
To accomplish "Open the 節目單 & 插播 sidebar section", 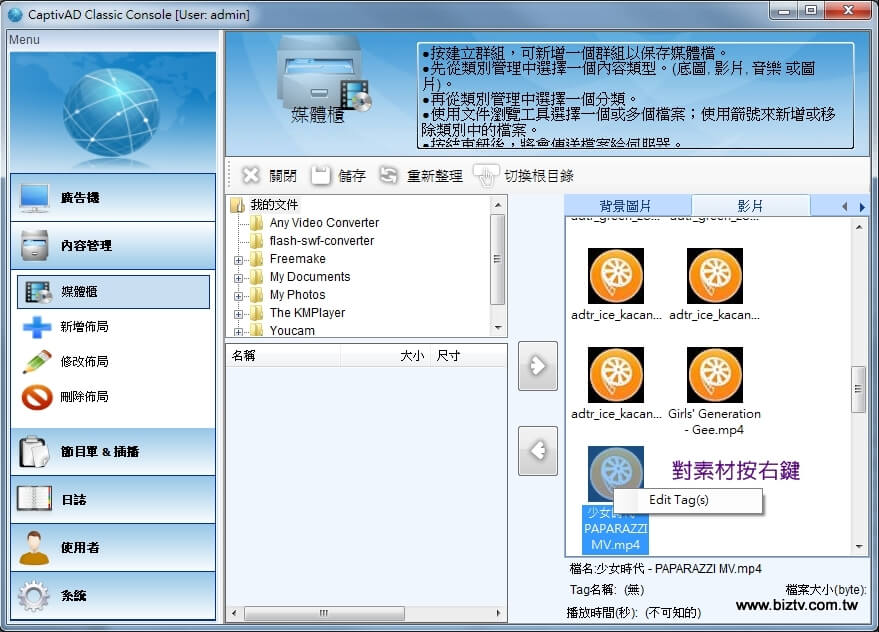I will pos(113,452).
